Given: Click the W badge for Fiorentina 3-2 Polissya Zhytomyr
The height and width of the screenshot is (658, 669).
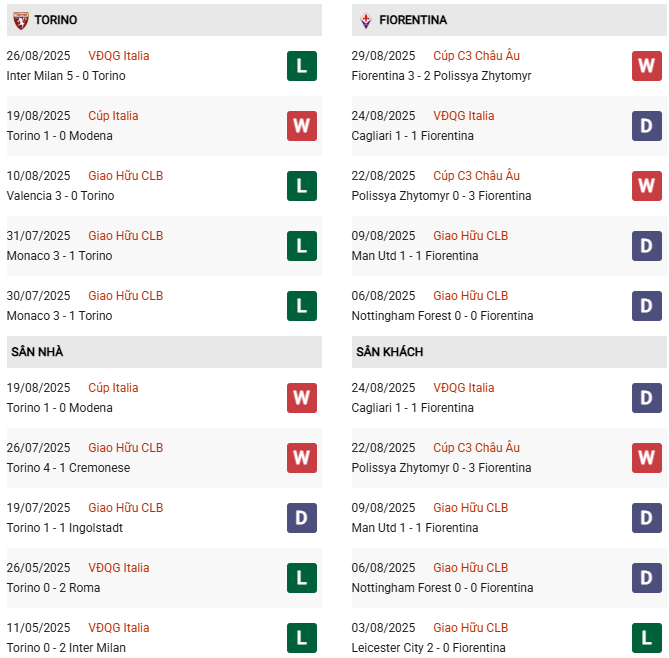Looking at the screenshot, I should click(x=646, y=66).
